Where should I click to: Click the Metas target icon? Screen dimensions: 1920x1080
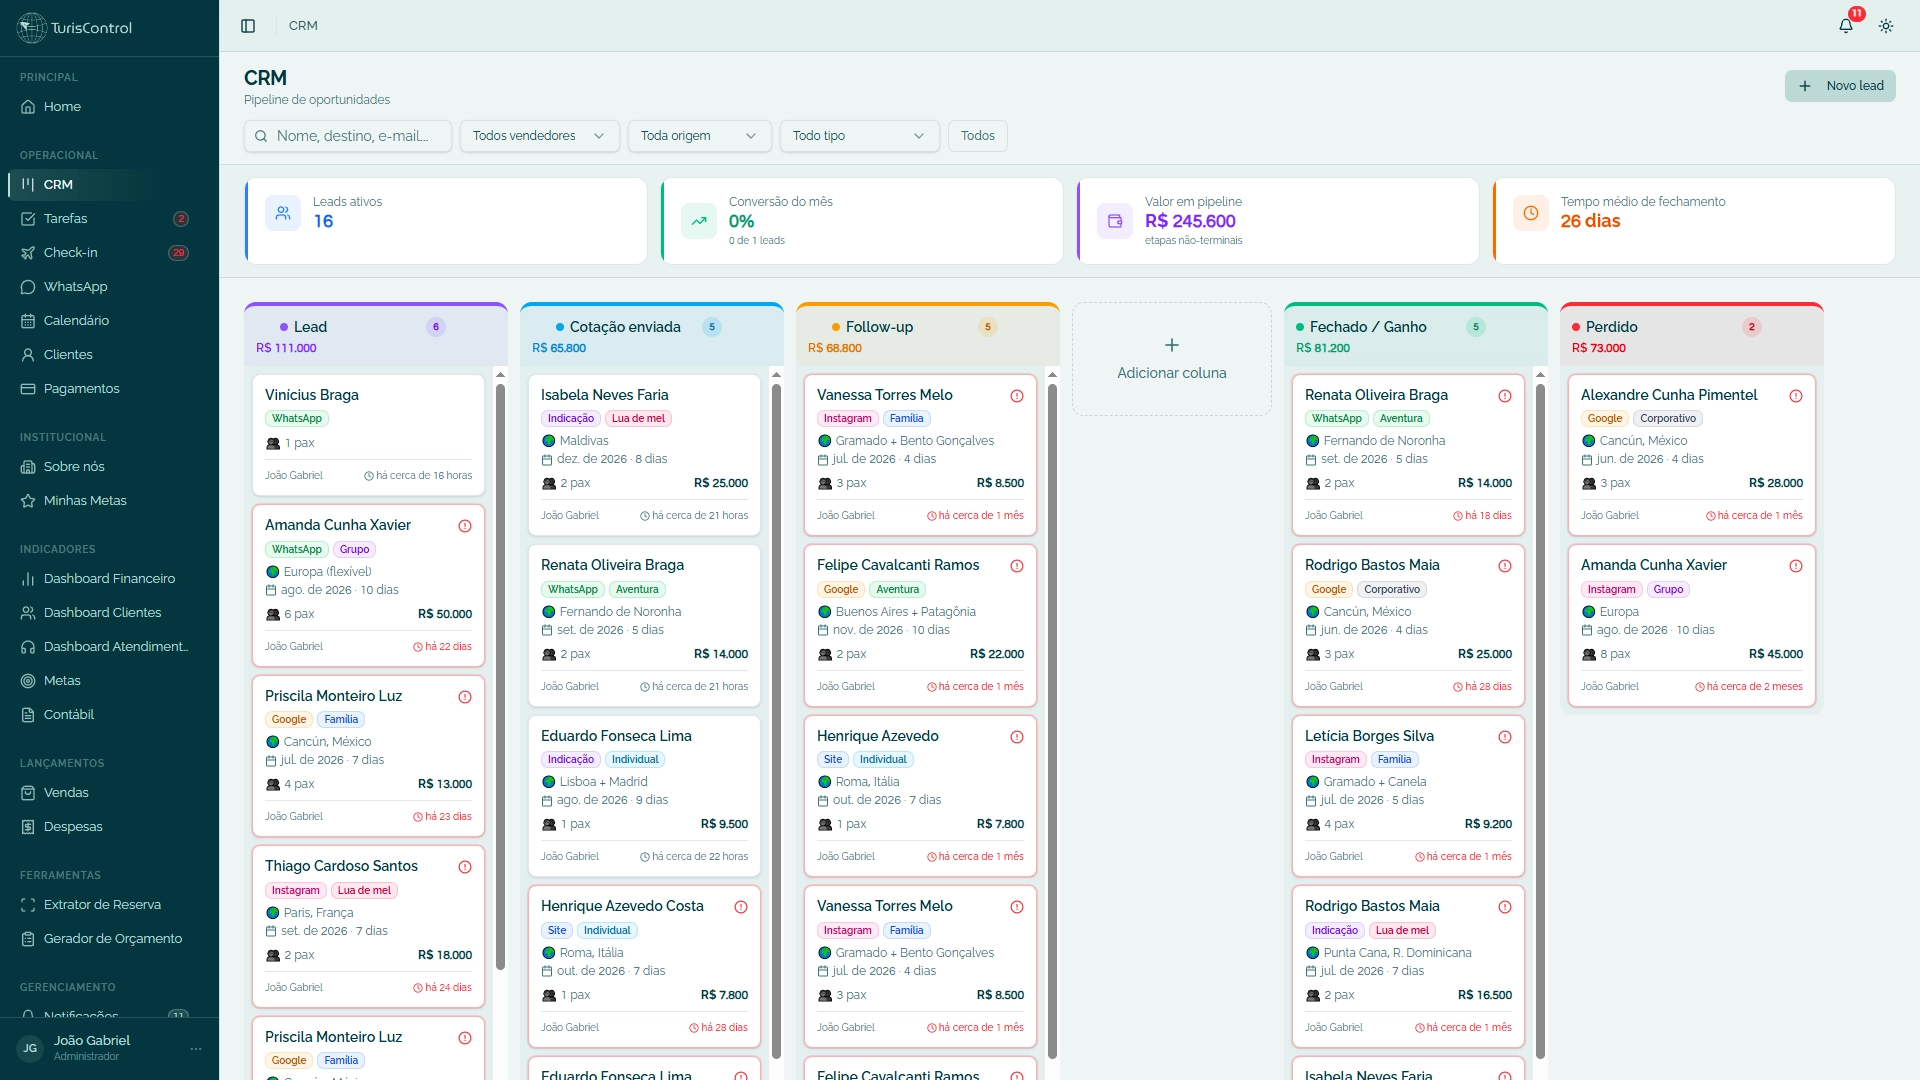(x=28, y=681)
